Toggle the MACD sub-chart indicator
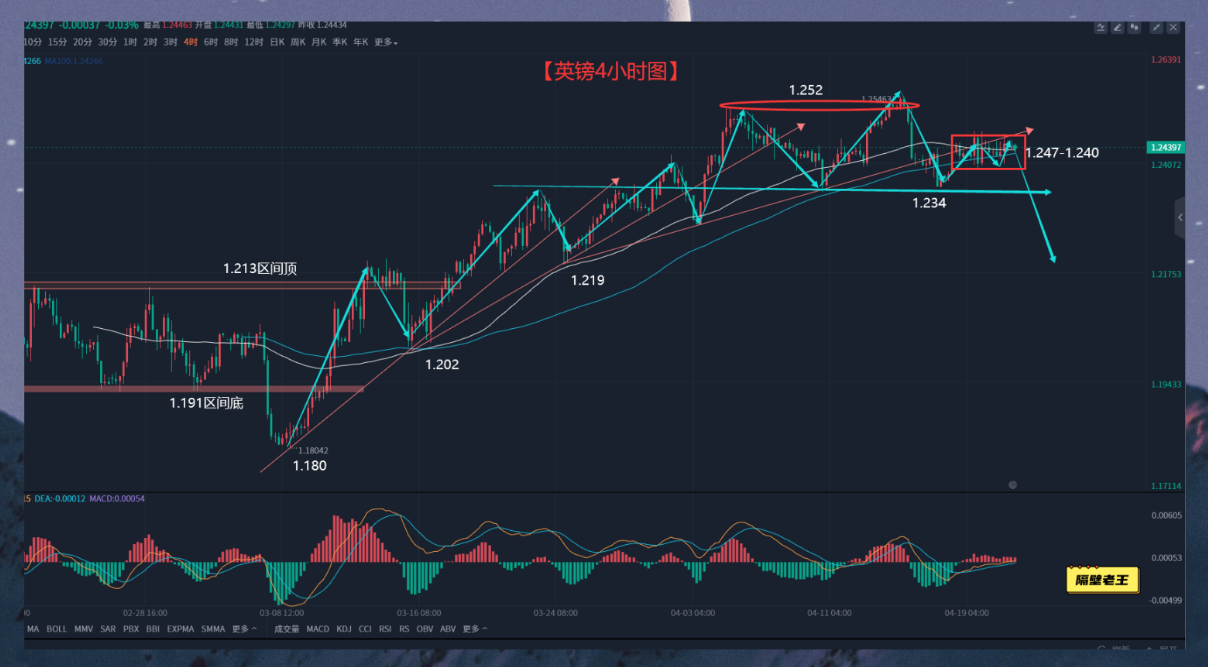The height and width of the screenshot is (667, 1208). (x=317, y=629)
